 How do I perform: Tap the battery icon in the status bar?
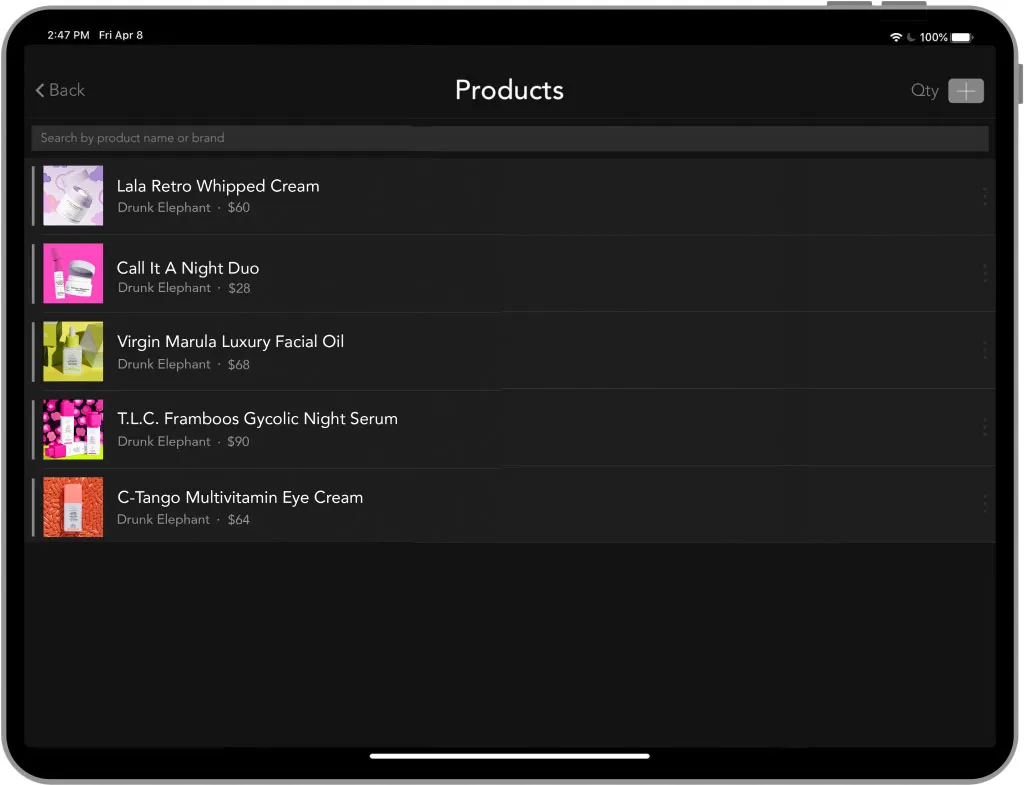point(960,36)
